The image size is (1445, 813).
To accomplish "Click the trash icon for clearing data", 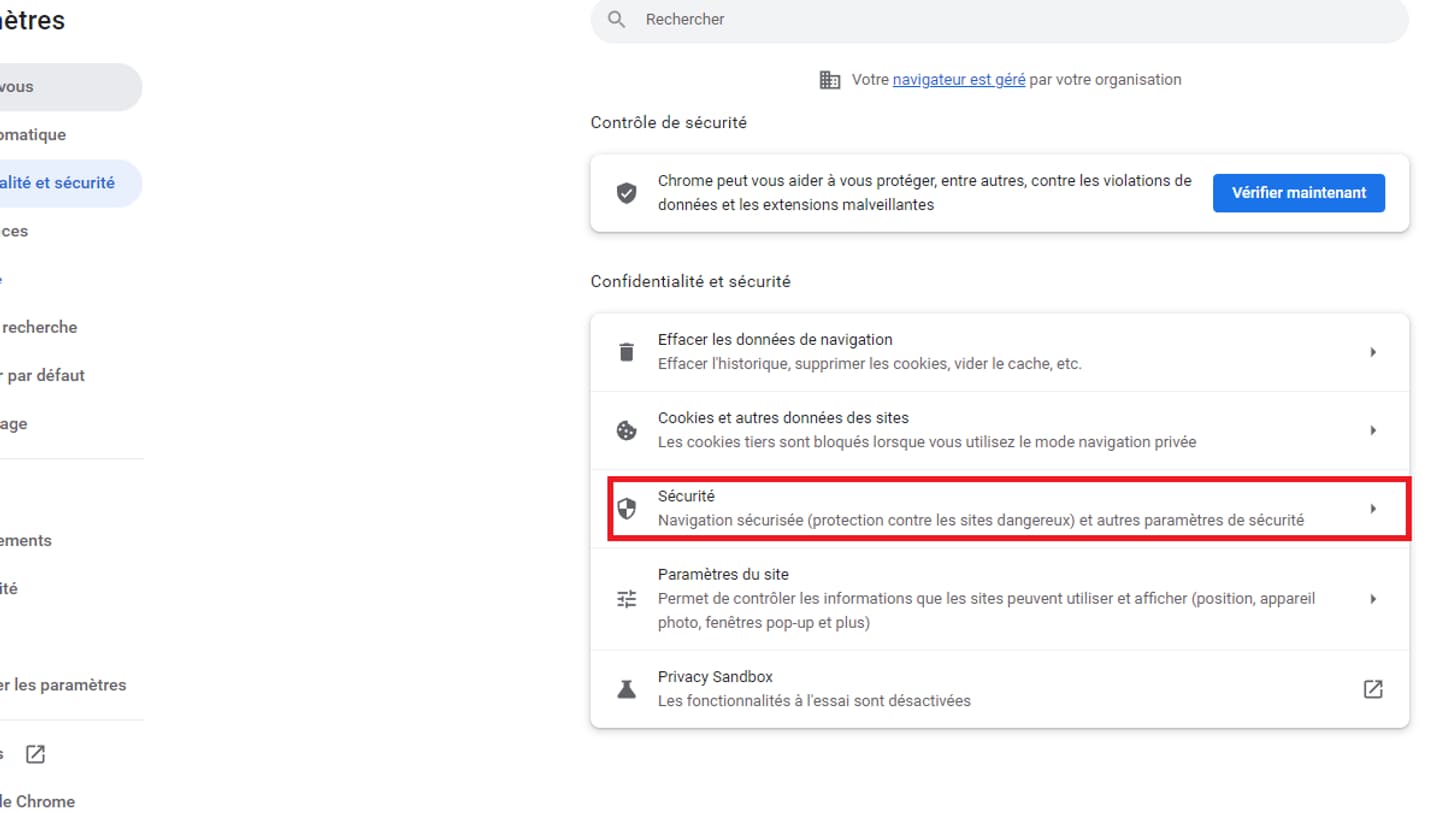I will pyautogui.click(x=627, y=352).
